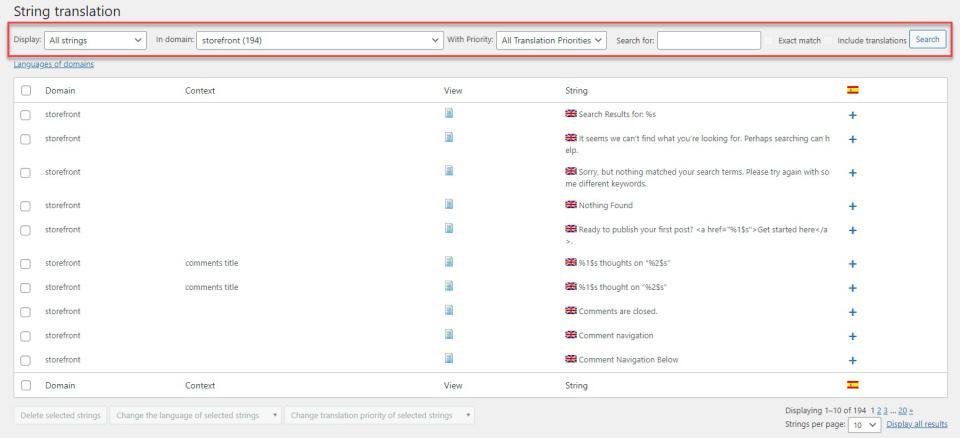Add translation for "Nothing Found" string
960x438 pixels.
[x=852, y=206]
